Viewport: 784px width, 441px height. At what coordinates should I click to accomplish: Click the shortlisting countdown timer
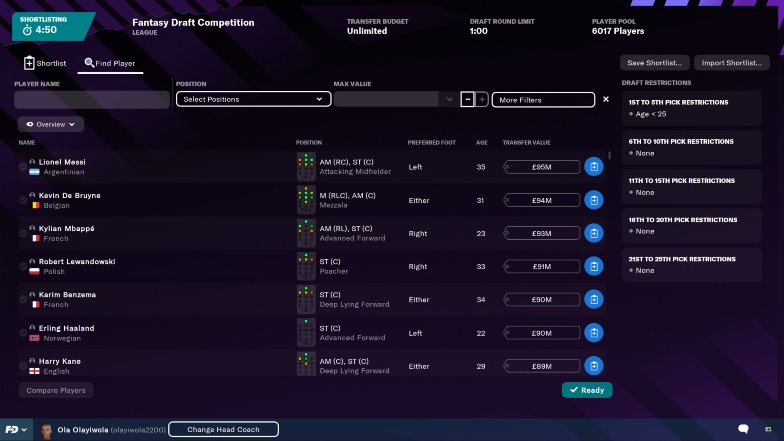coord(39,30)
